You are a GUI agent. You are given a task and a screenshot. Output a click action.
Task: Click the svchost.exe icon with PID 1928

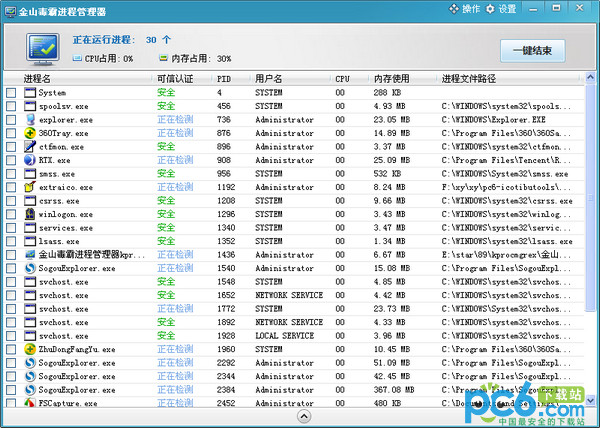pyautogui.click(x=30, y=336)
